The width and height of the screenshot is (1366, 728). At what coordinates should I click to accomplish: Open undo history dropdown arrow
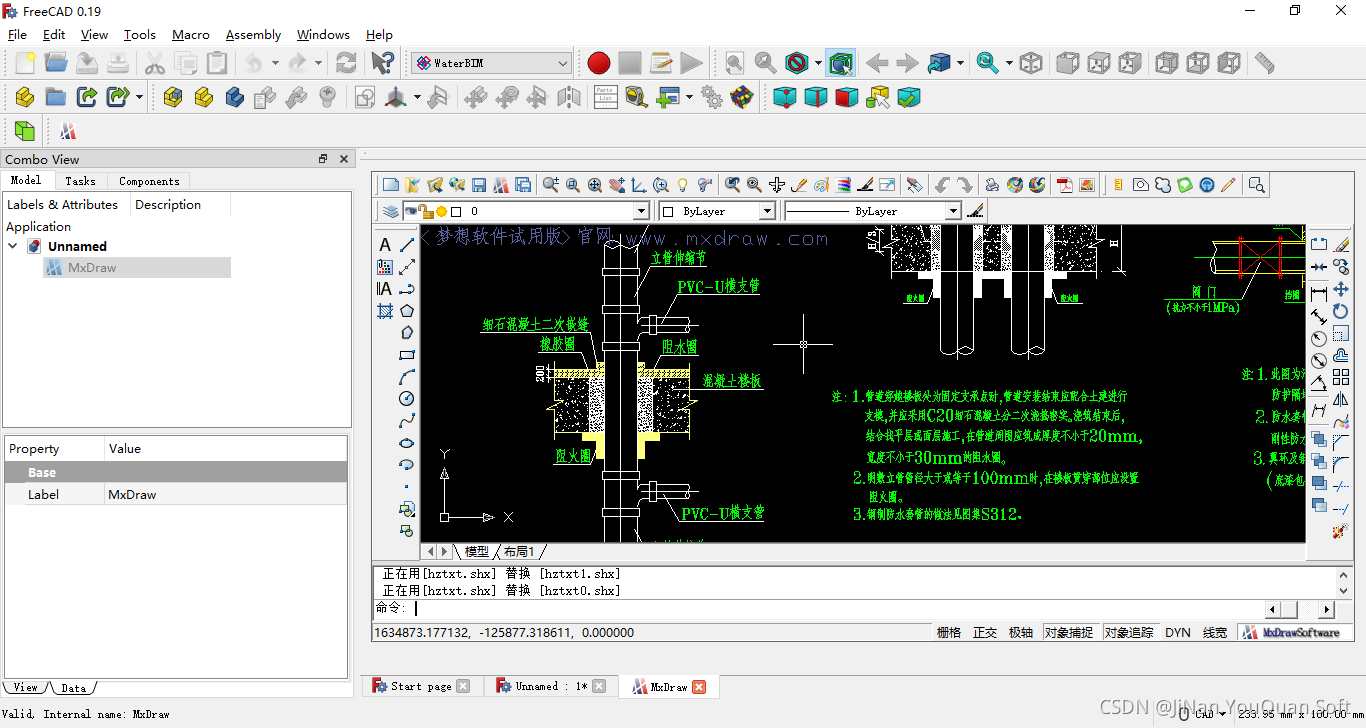point(275,63)
